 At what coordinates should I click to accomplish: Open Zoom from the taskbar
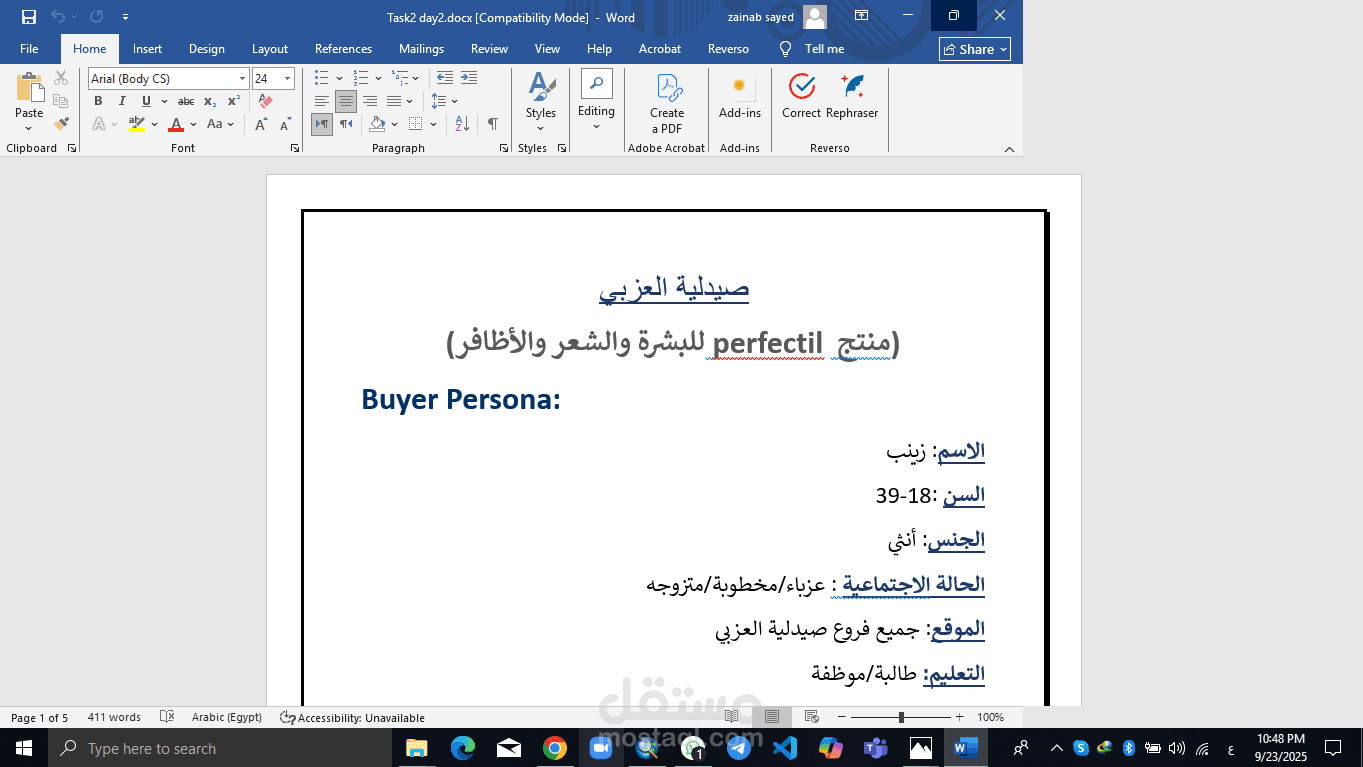pyautogui.click(x=601, y=748)
